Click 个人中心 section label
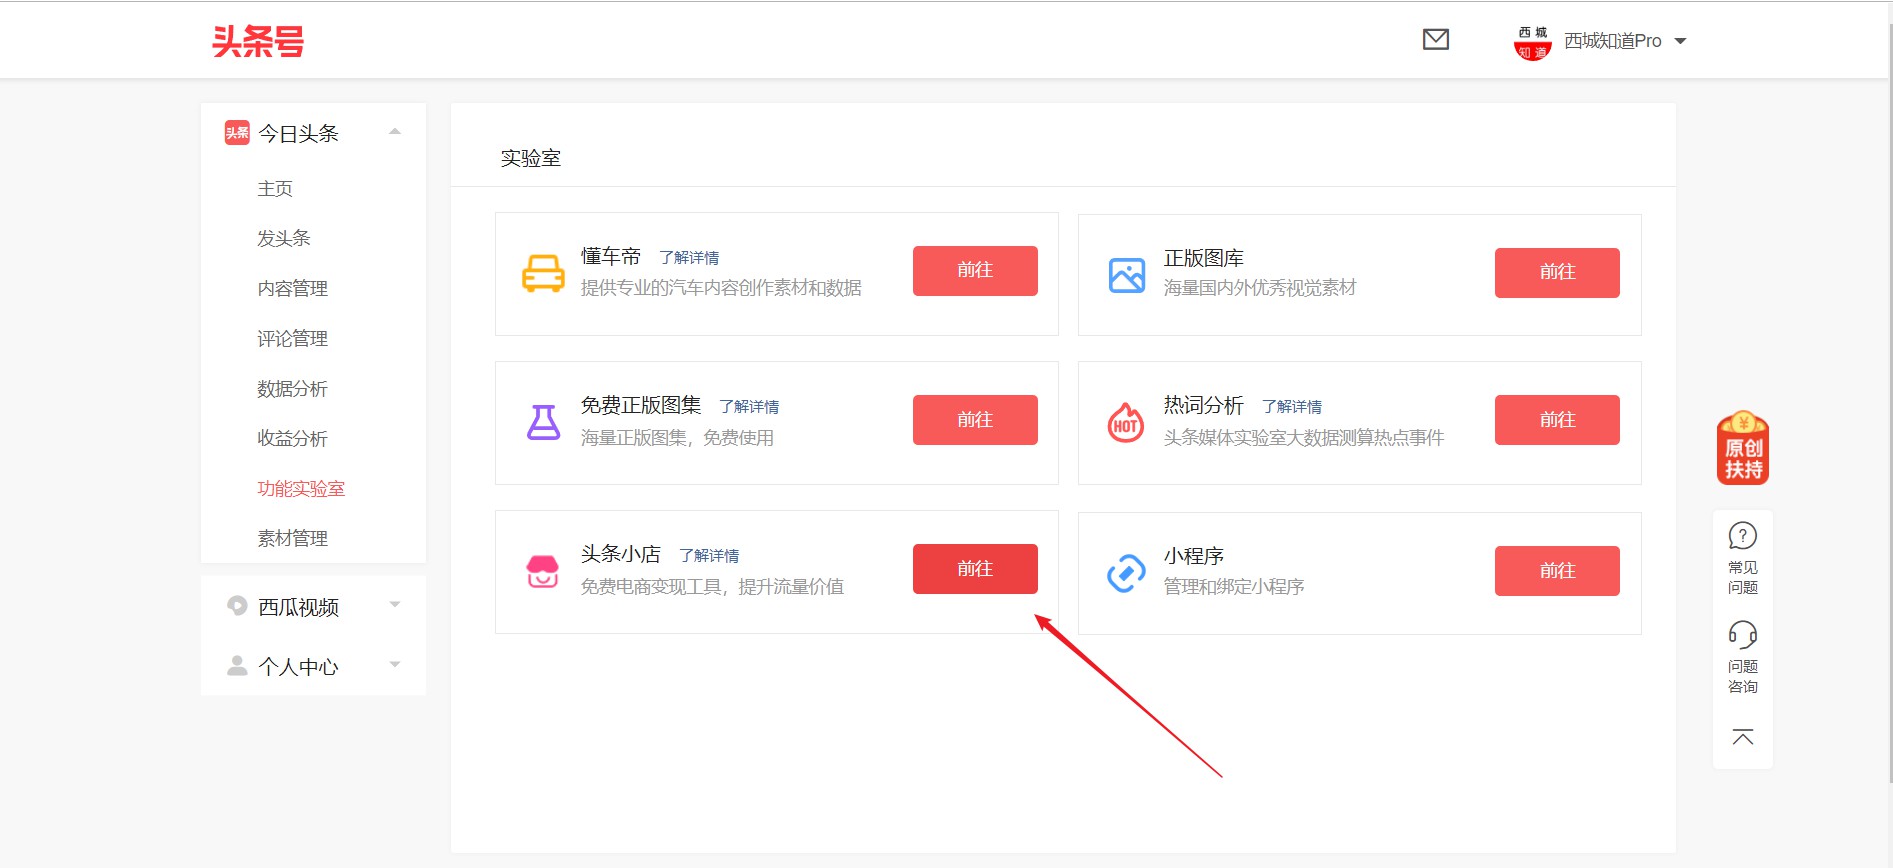 coord(298,667)
